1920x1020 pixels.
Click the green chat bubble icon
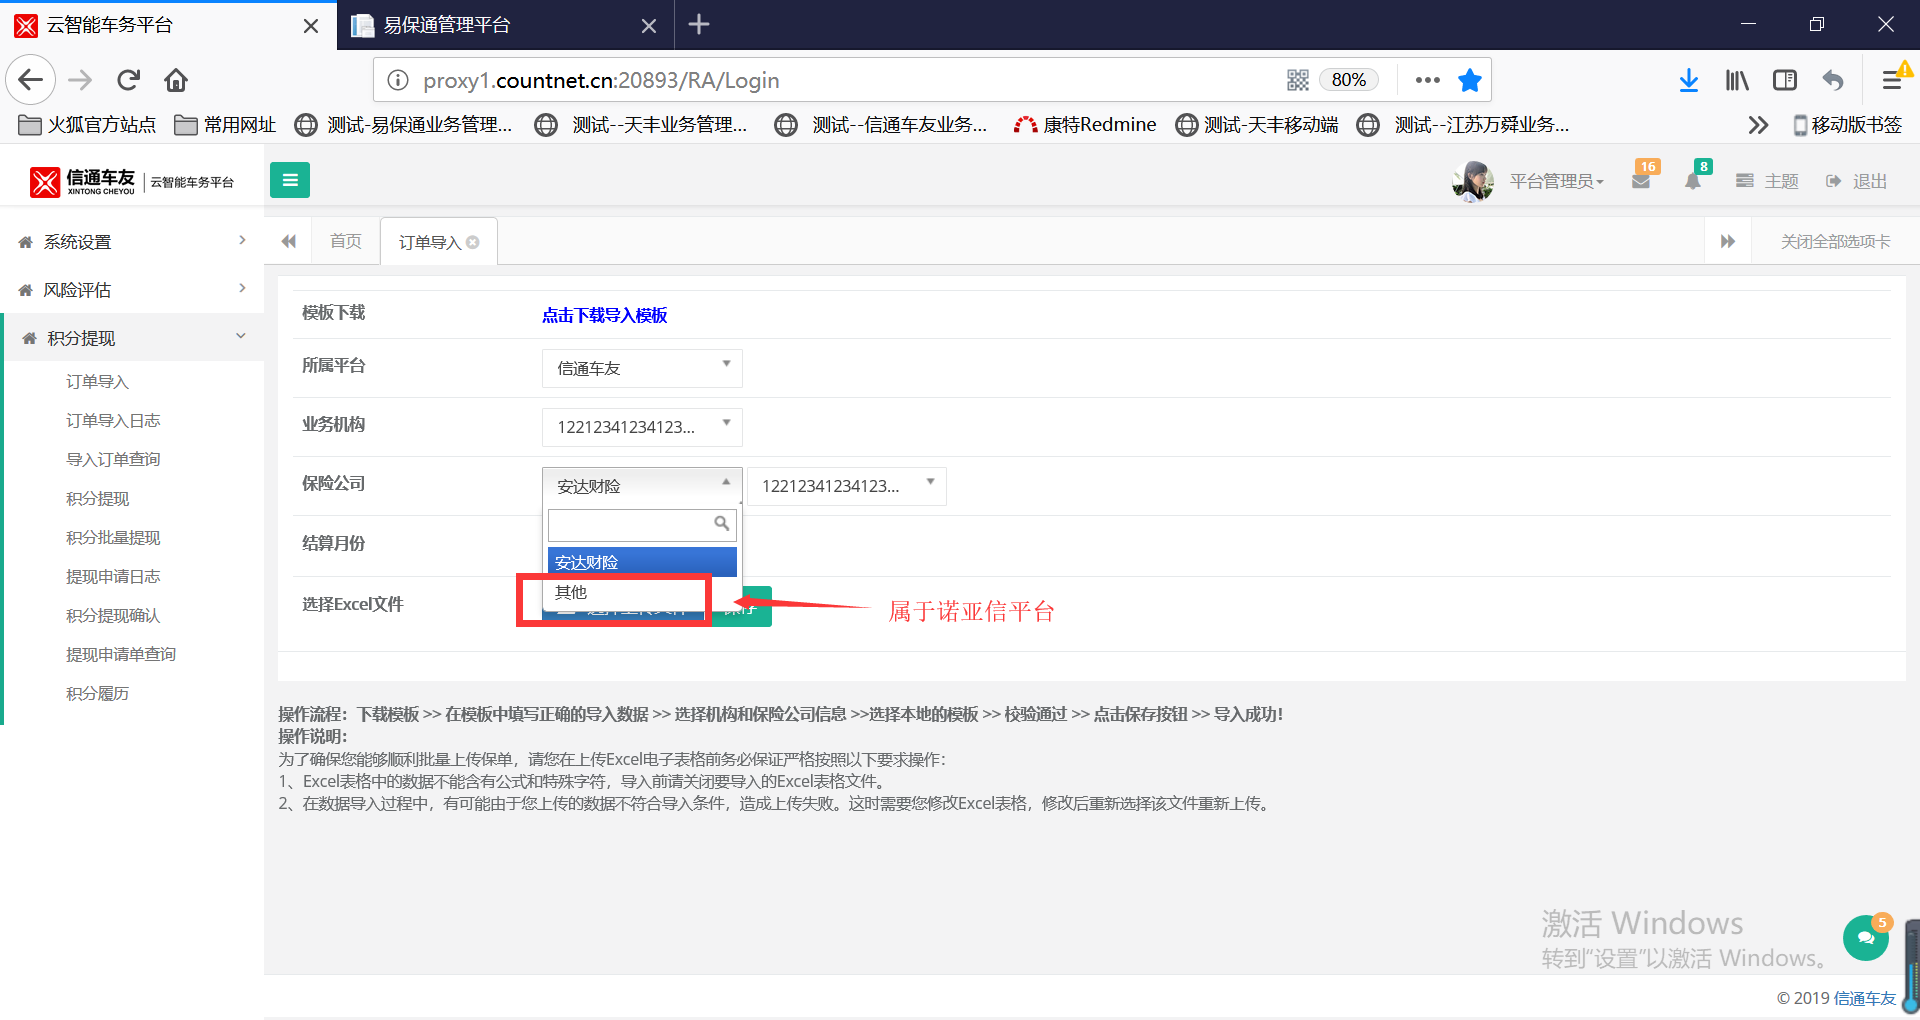pyautogui.click(x=1866, y=937)
